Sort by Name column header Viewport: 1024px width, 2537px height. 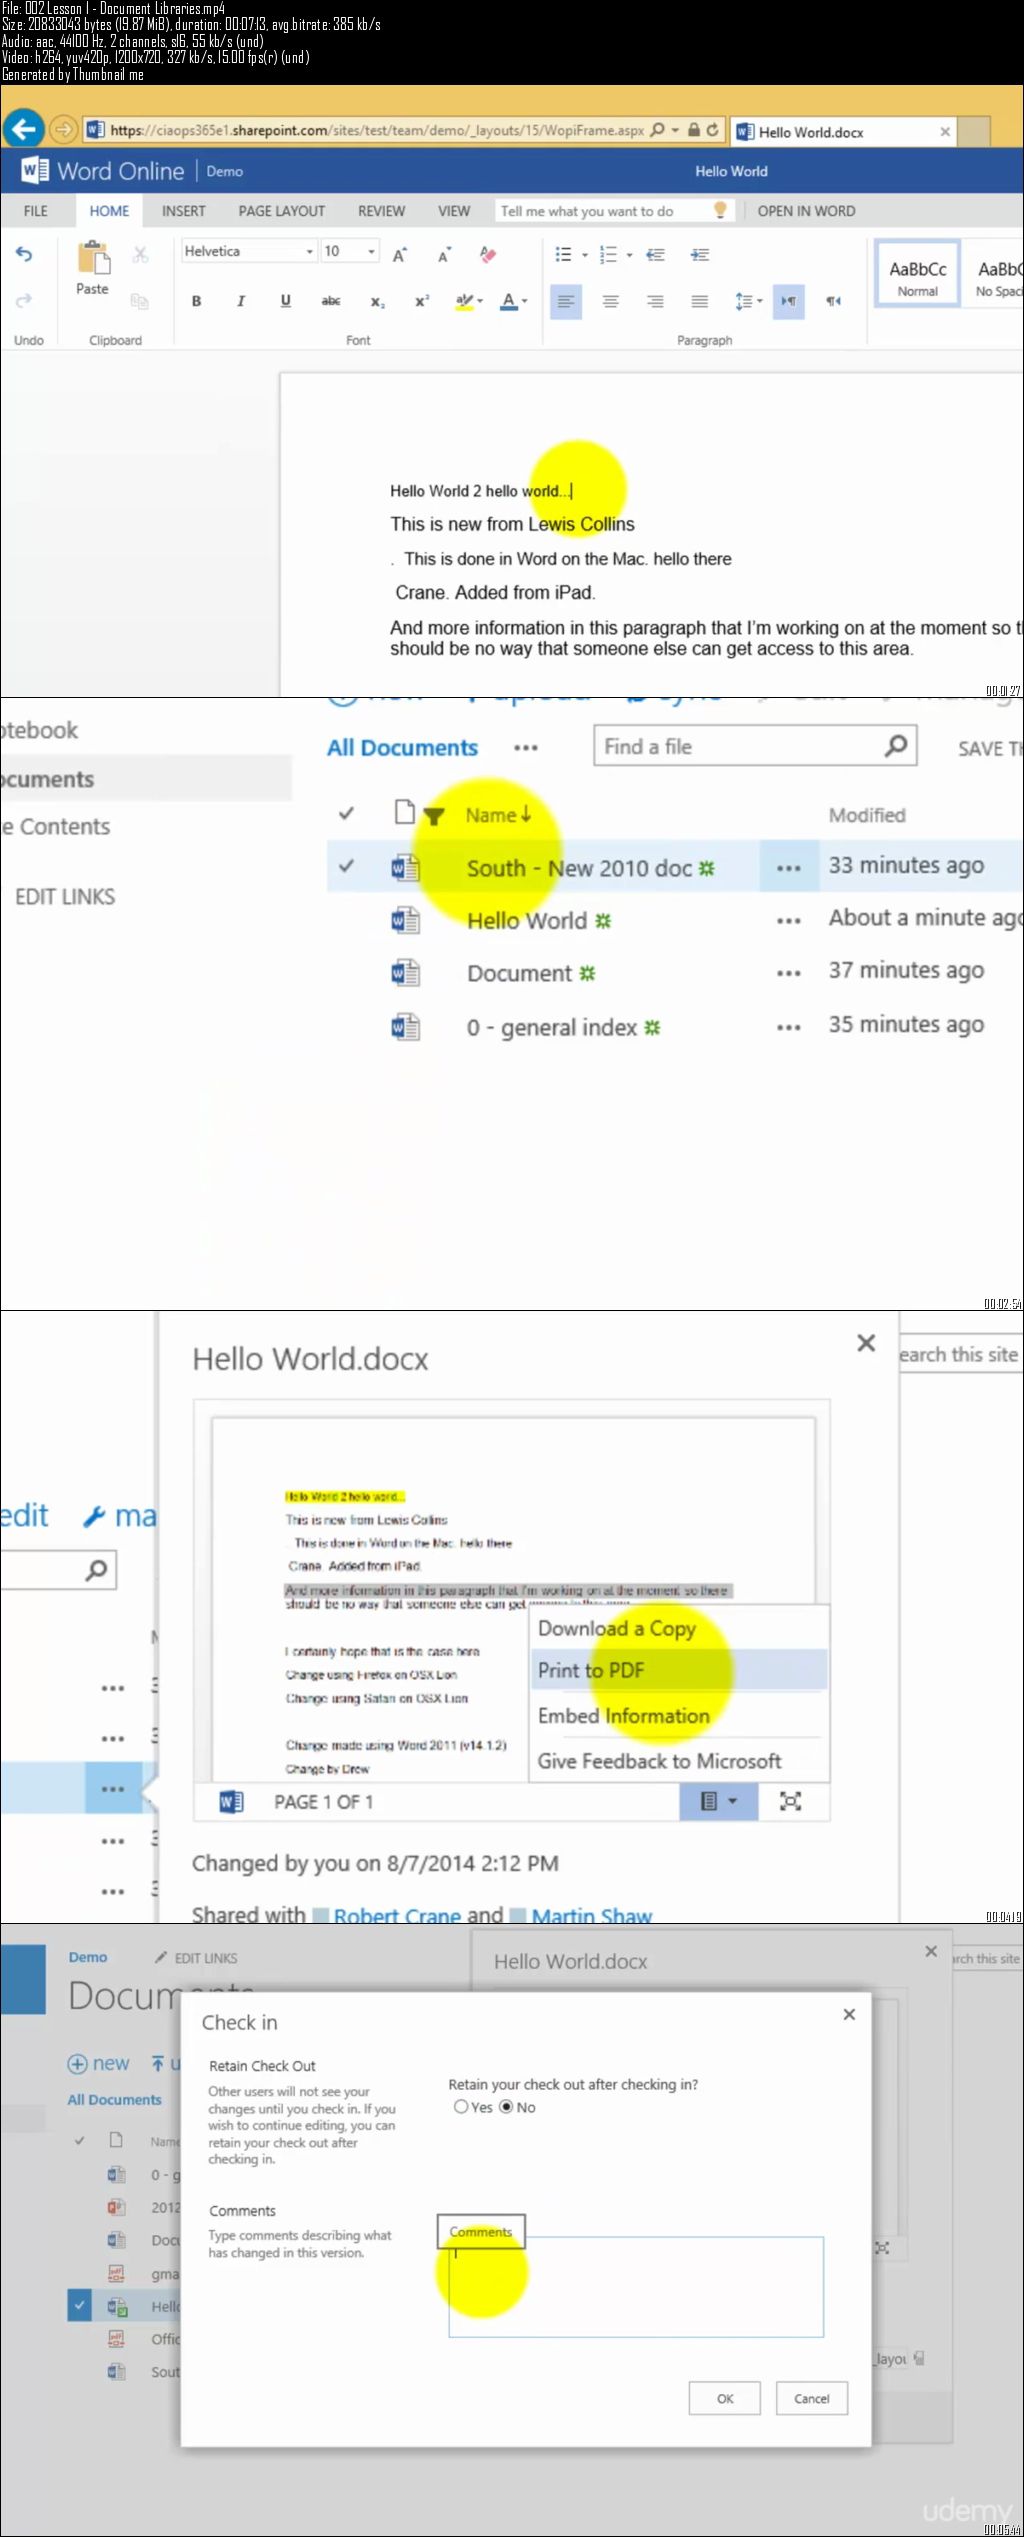pyautogui.click(x=498, y=815)
